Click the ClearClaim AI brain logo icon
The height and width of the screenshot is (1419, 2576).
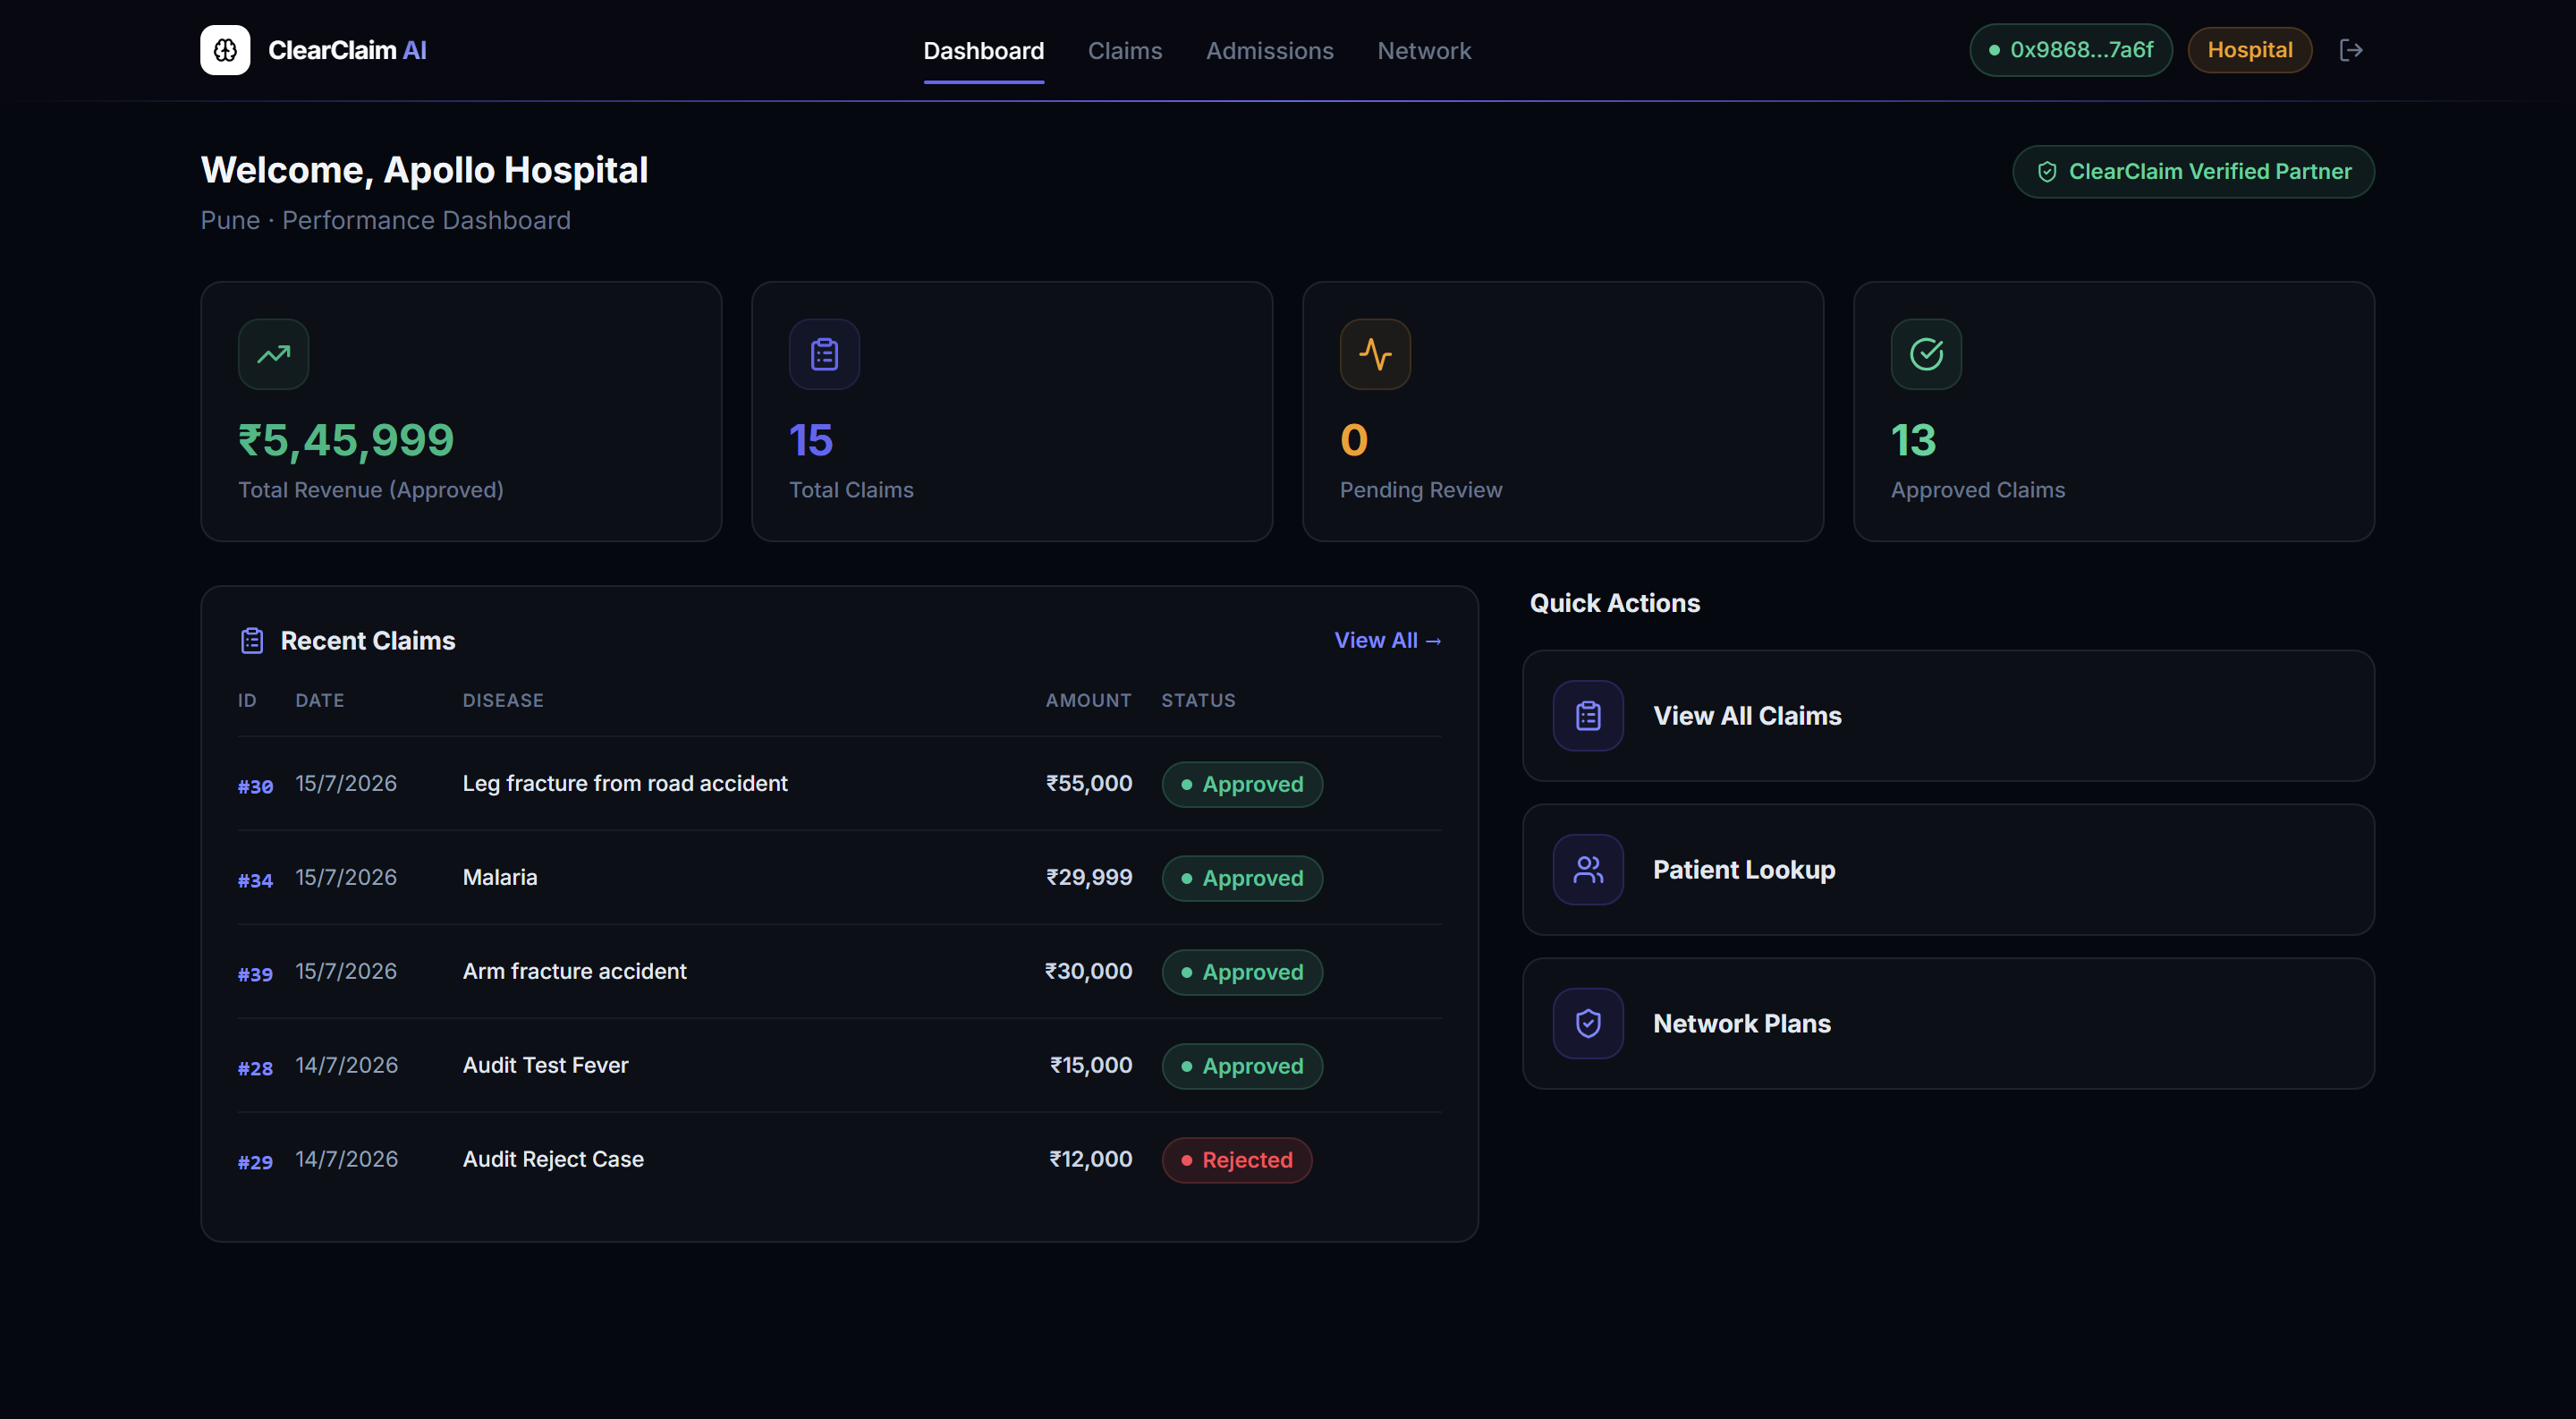[225, 50]
